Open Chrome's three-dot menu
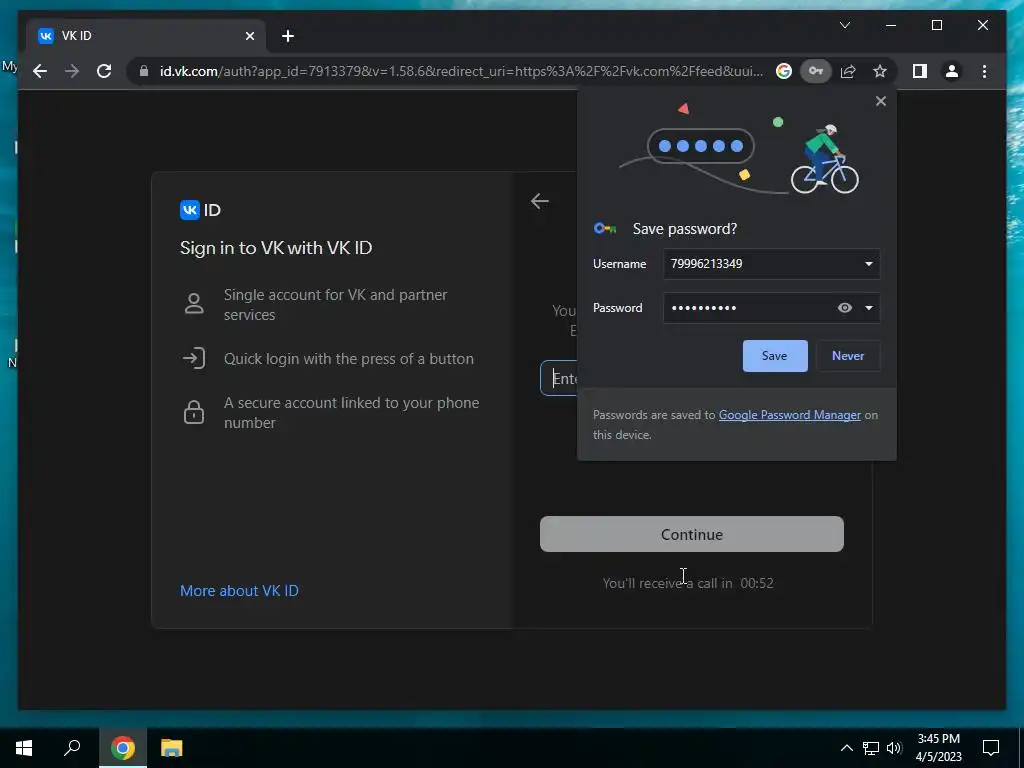The image size is (1024, 768). [984, 71]
